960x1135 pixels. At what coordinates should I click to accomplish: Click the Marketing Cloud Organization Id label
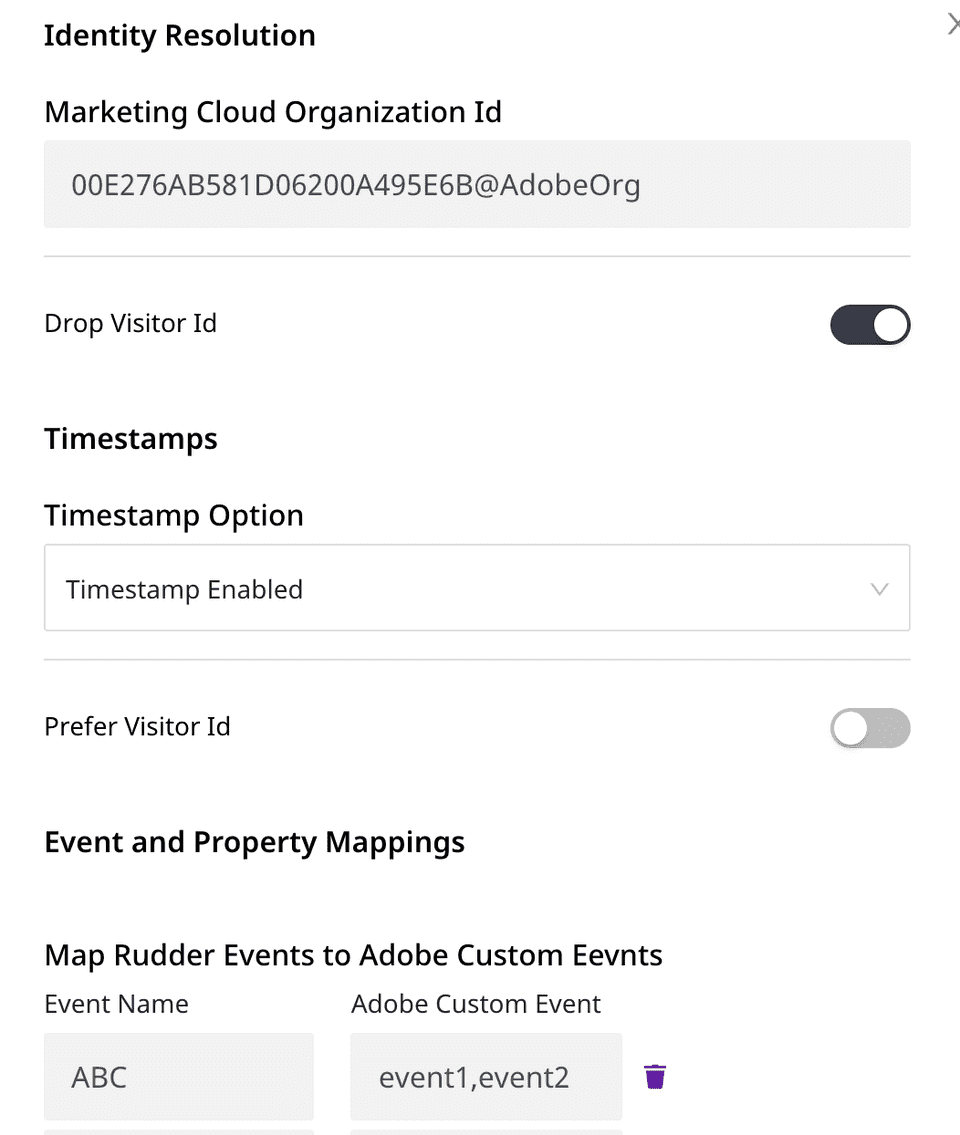coord(273,112)
